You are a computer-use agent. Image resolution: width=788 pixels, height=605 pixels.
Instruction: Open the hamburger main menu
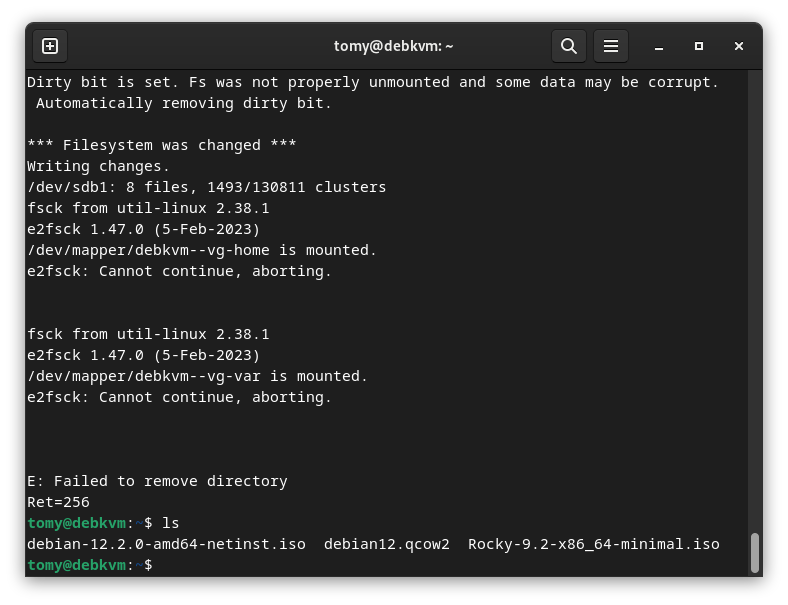[x=611, y=46]
